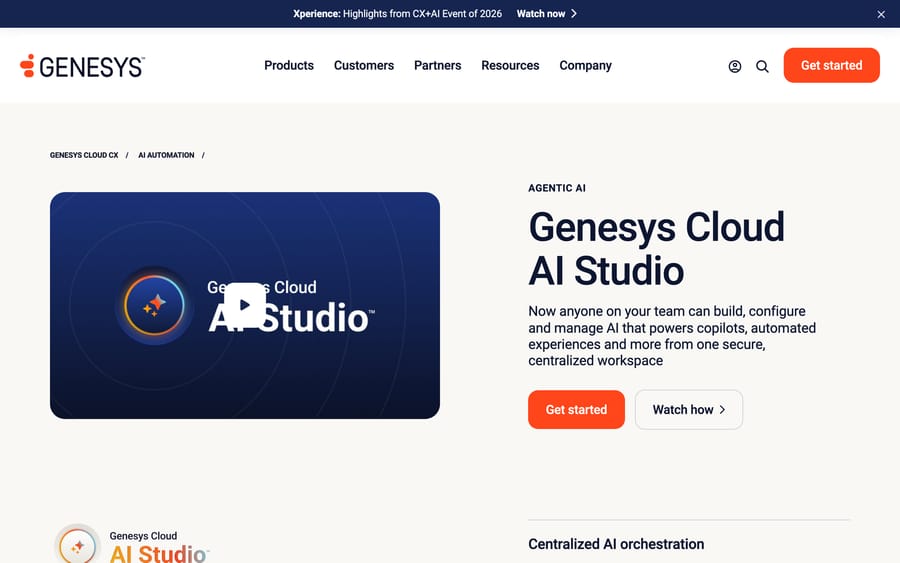This screenshot has height=563, width=900.
Task: Click the Genesys Cloud AI Studio heading
Action: tap(656, 249)
